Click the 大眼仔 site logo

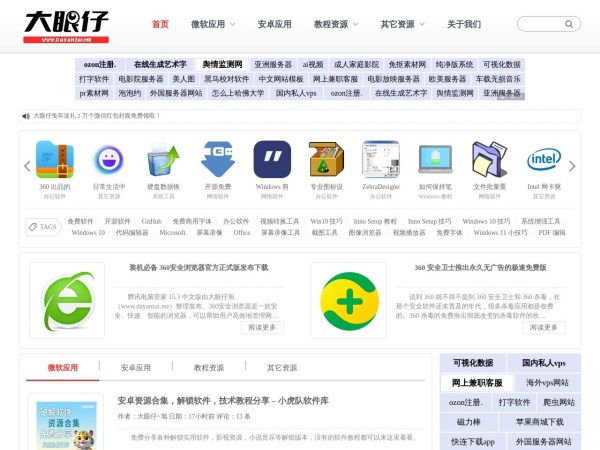tap(67, 24)
